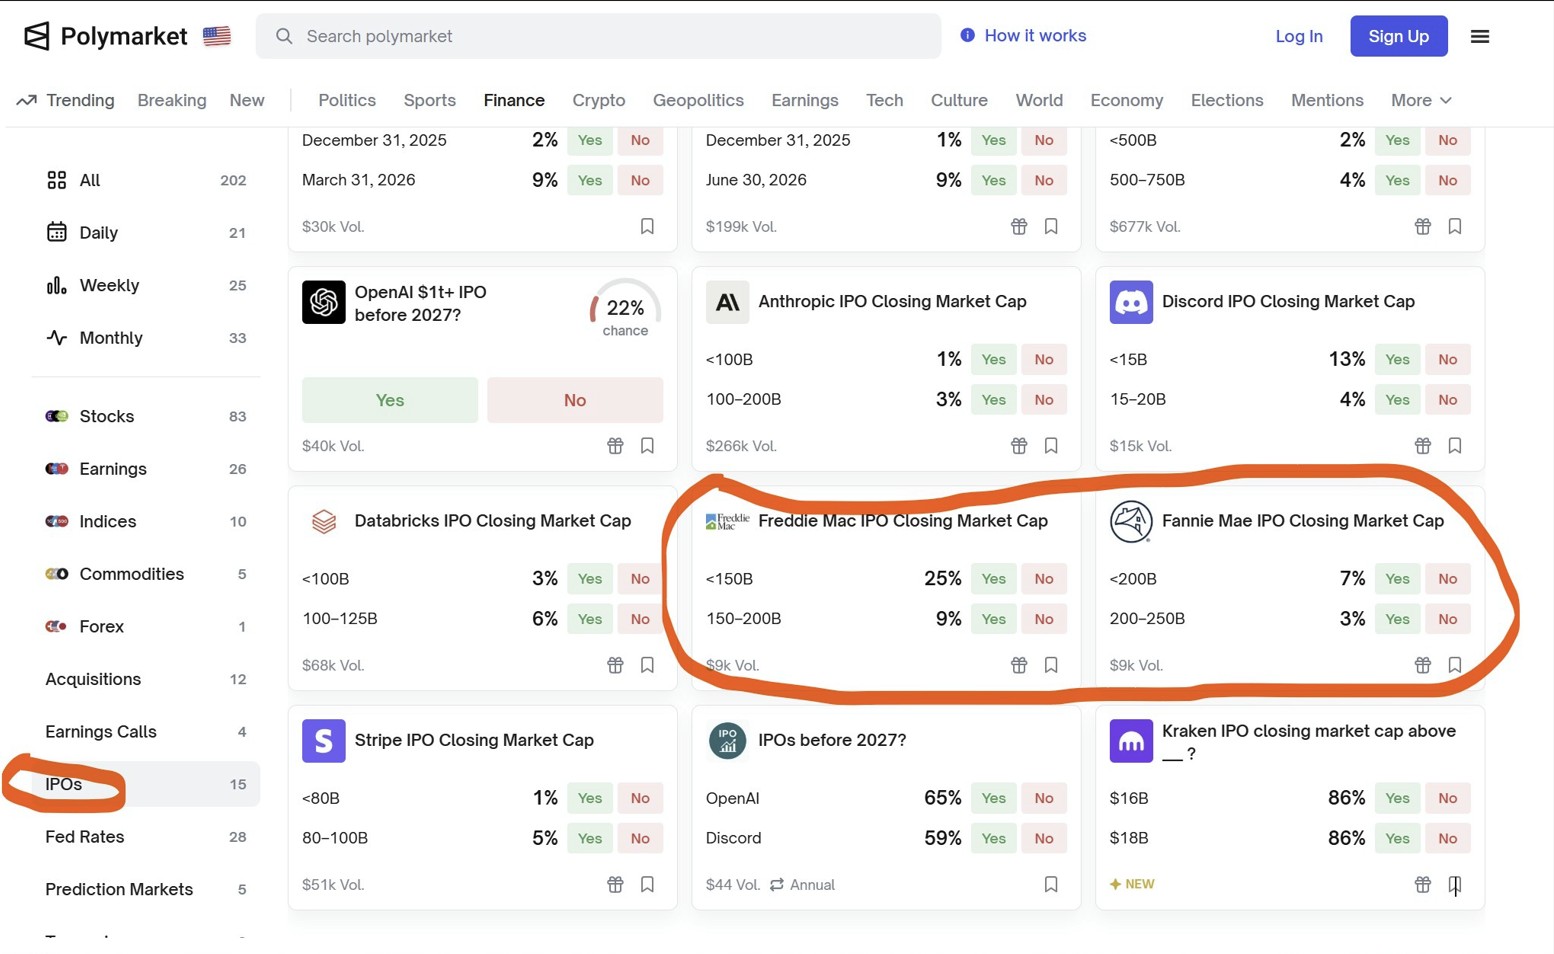Click the search magnifier icon
This screenshot has width=1554, height=954.
coord(284,36)
